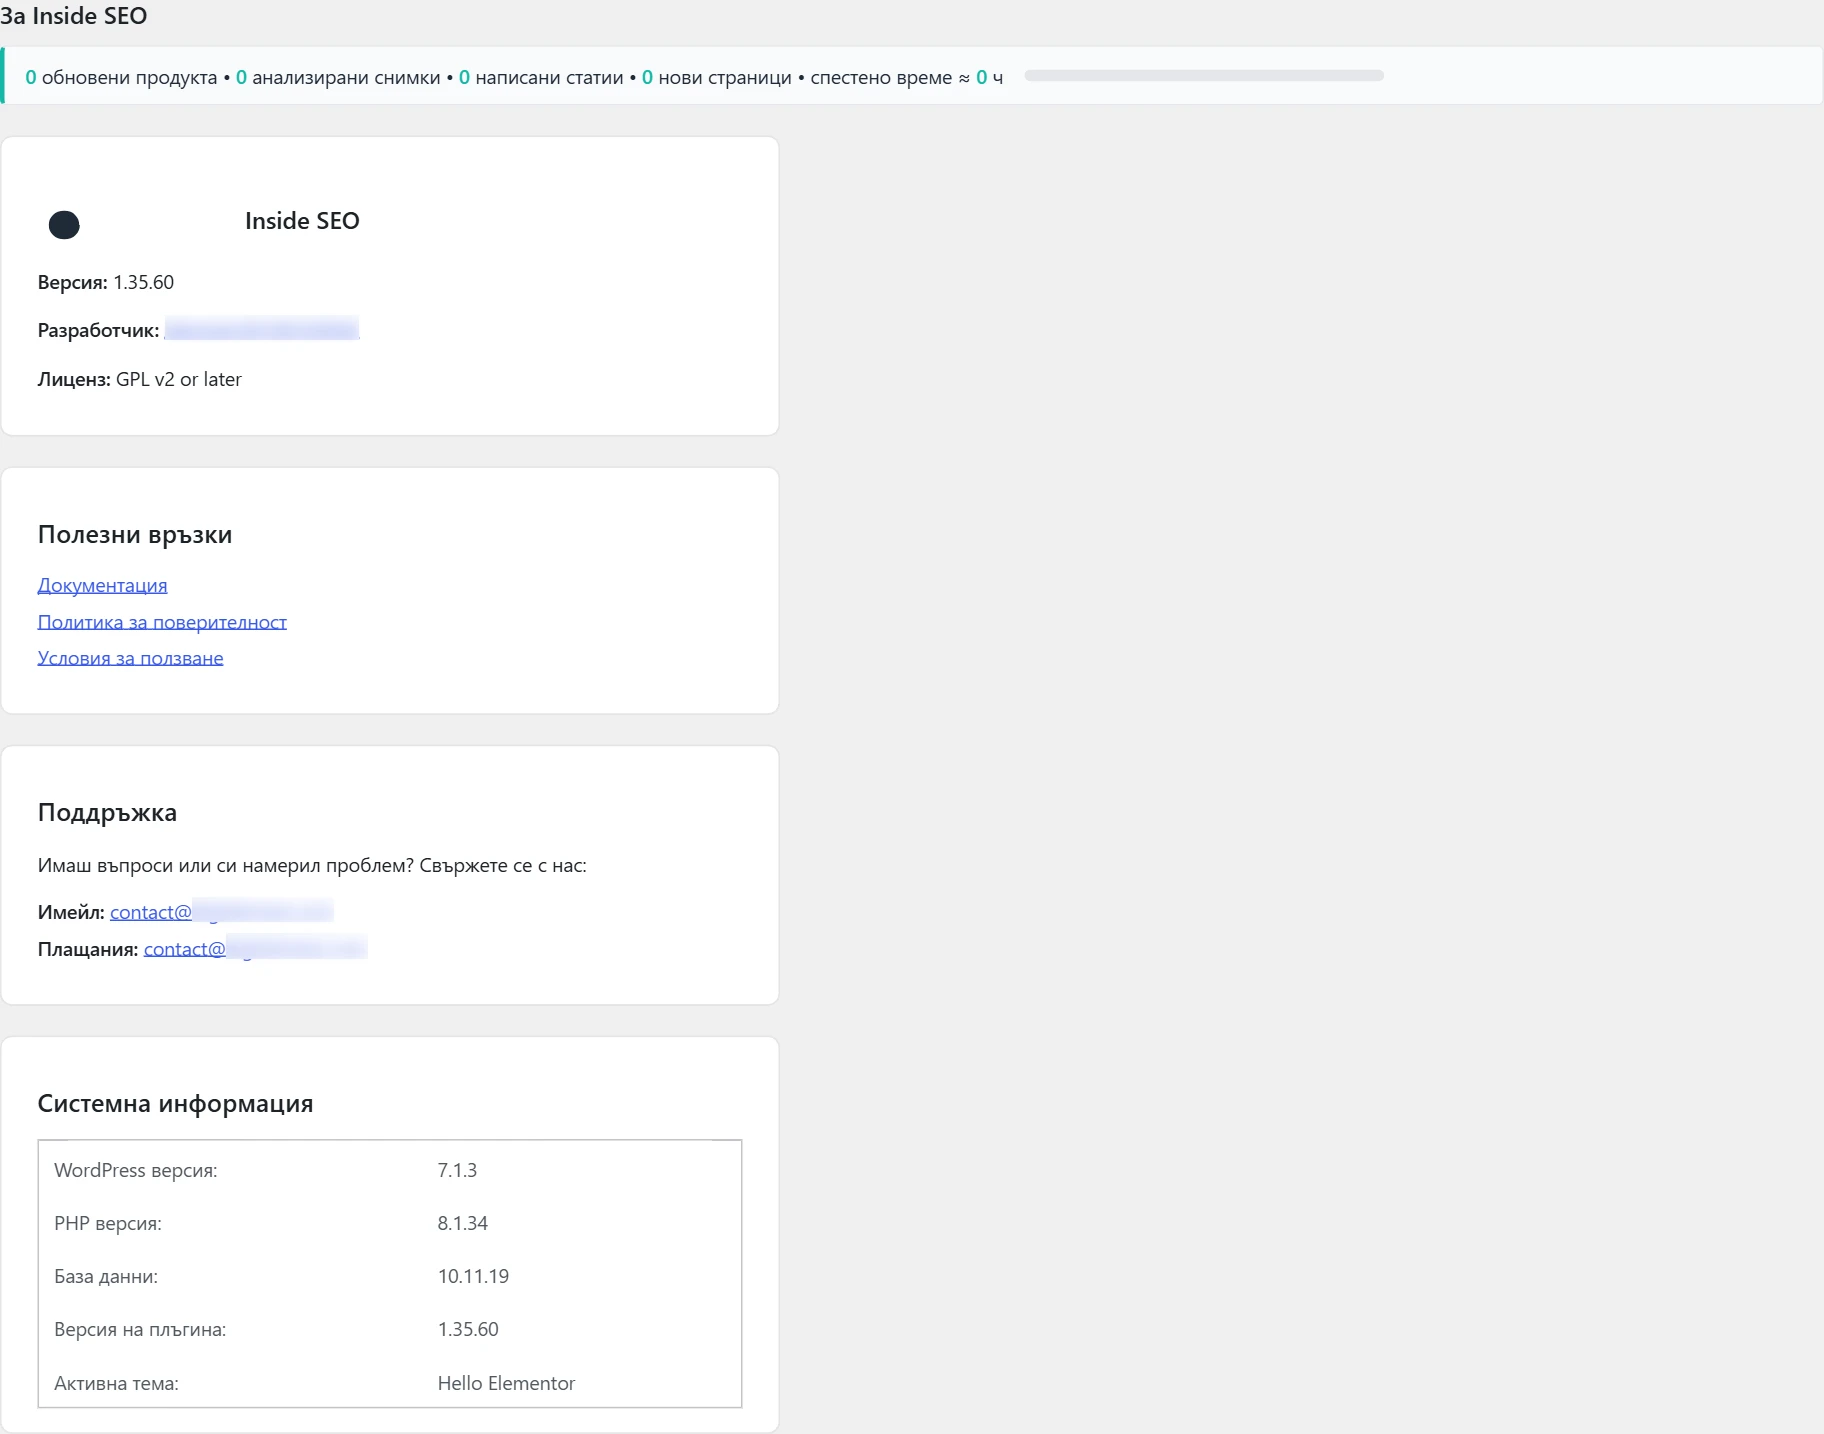Viewport: 1824px width, 1434px height.
Task: Open Условия за ползване link
Action: tap(130, 658)
